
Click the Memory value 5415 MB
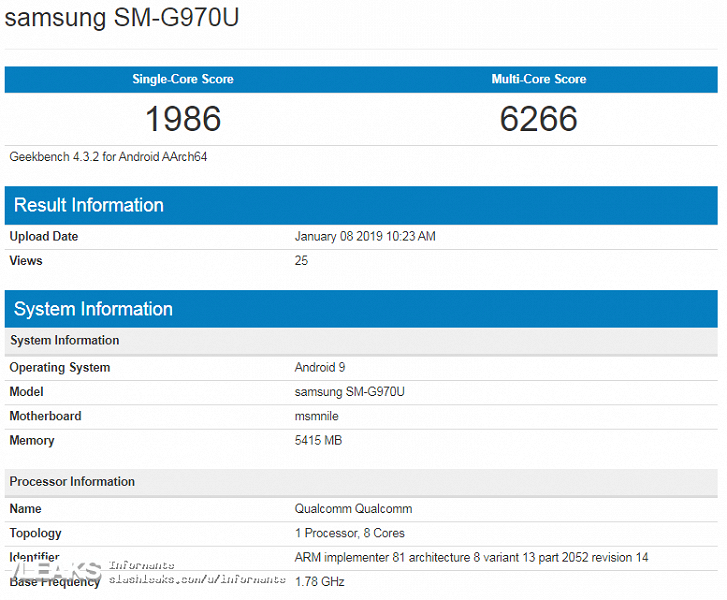click(x=319, y=440)
